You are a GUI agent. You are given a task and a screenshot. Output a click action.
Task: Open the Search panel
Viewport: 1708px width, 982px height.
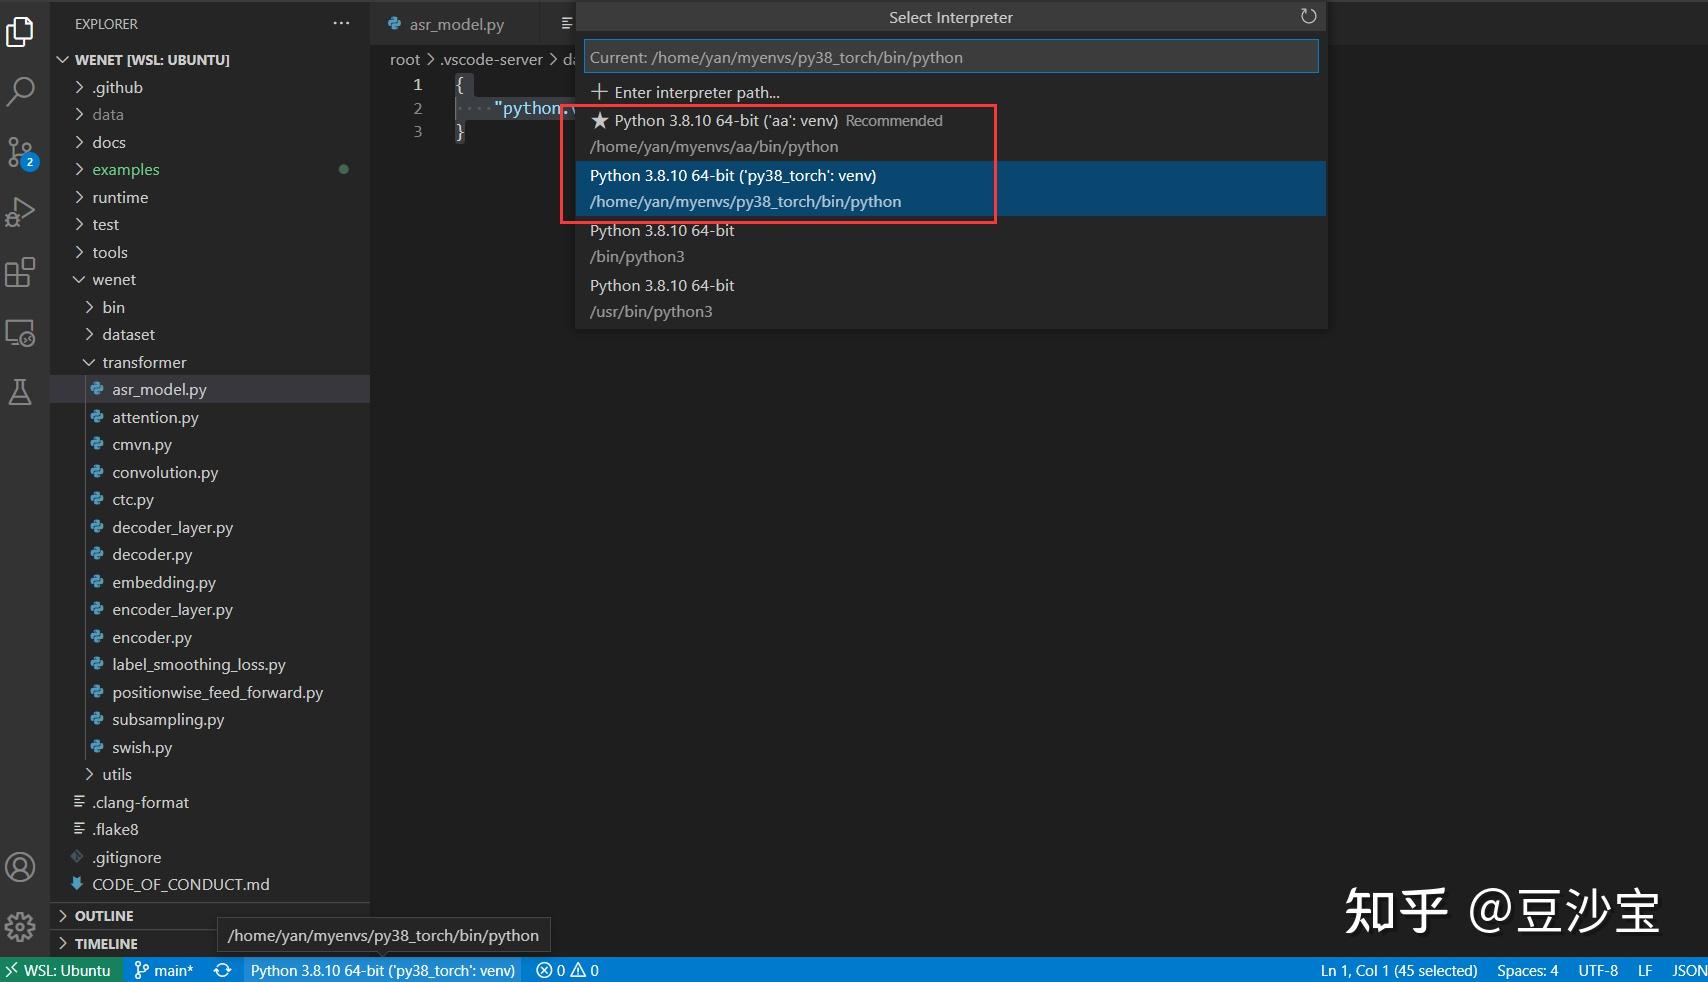point(21,91)
